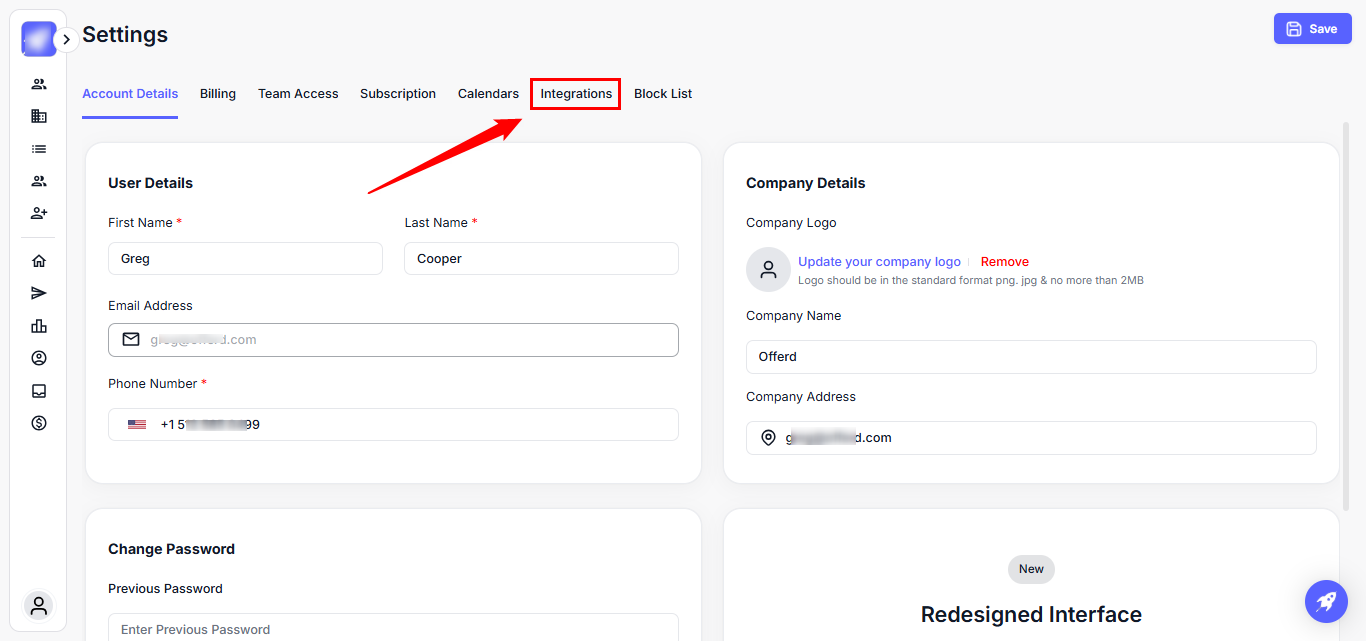Click the add-person icon in sidebar
This screenshot has width=1366, height=641.
[x=39, y=213]
